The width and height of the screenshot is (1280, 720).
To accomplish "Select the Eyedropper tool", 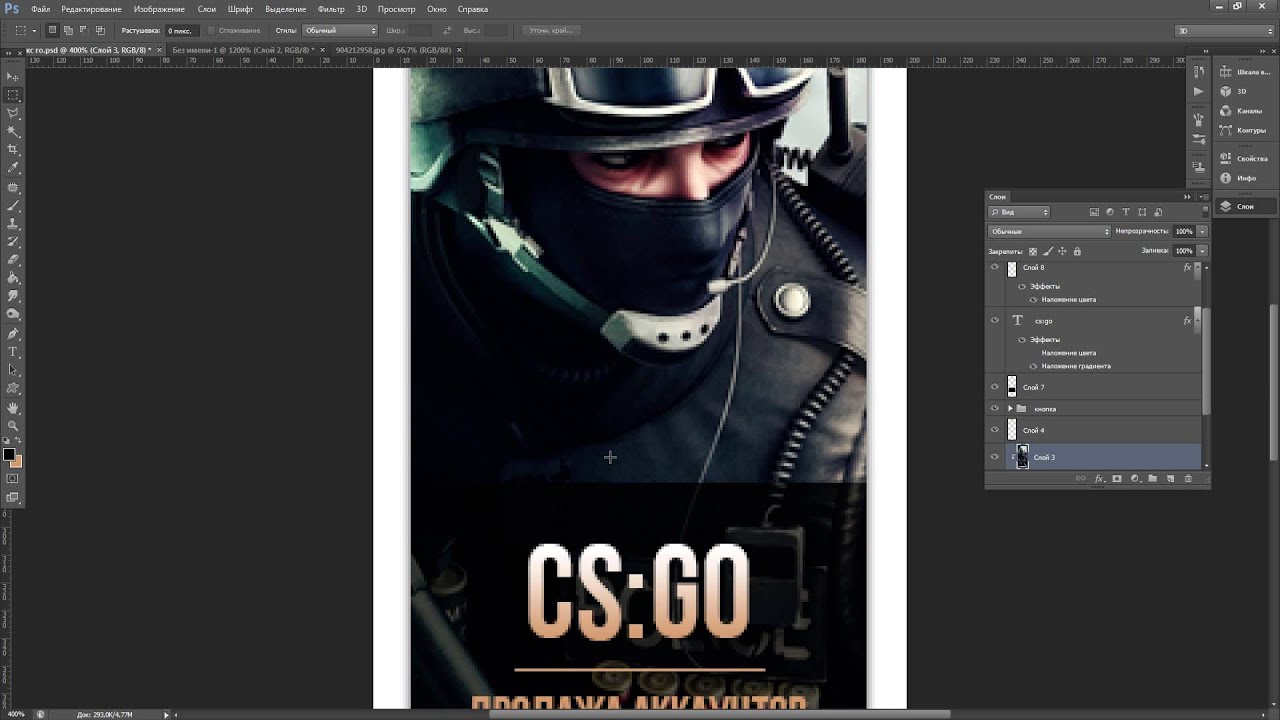I will tap(13, 167).
